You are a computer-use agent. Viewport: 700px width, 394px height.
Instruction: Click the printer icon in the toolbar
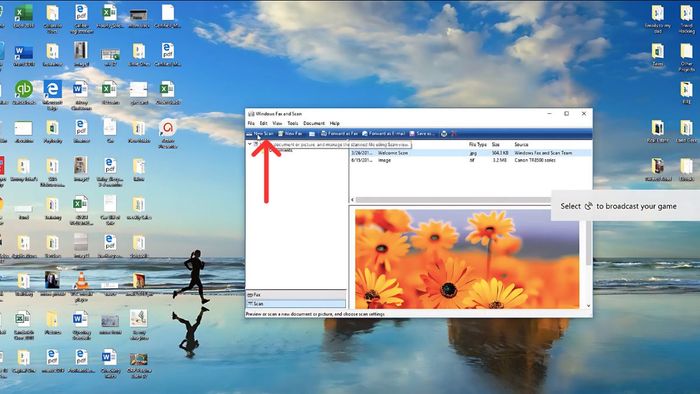click(x=444, y=133)
